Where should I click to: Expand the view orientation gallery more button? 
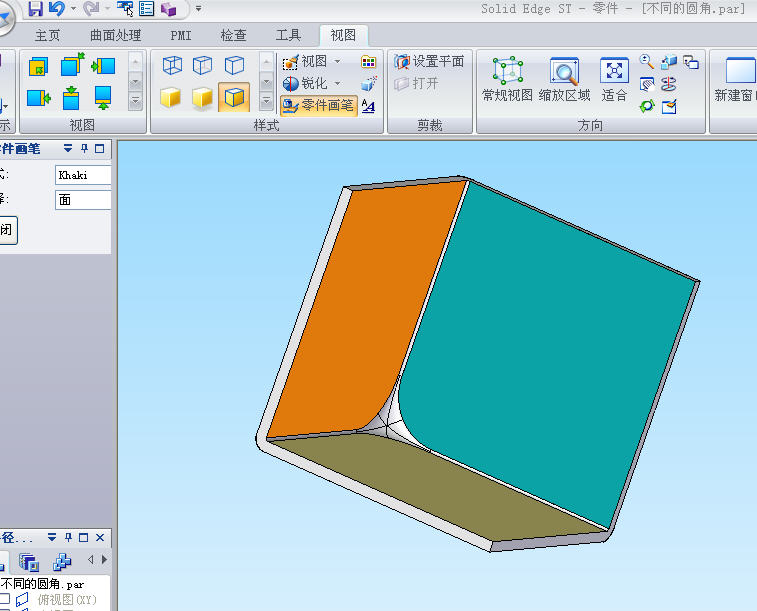click(x=136, y=101)
